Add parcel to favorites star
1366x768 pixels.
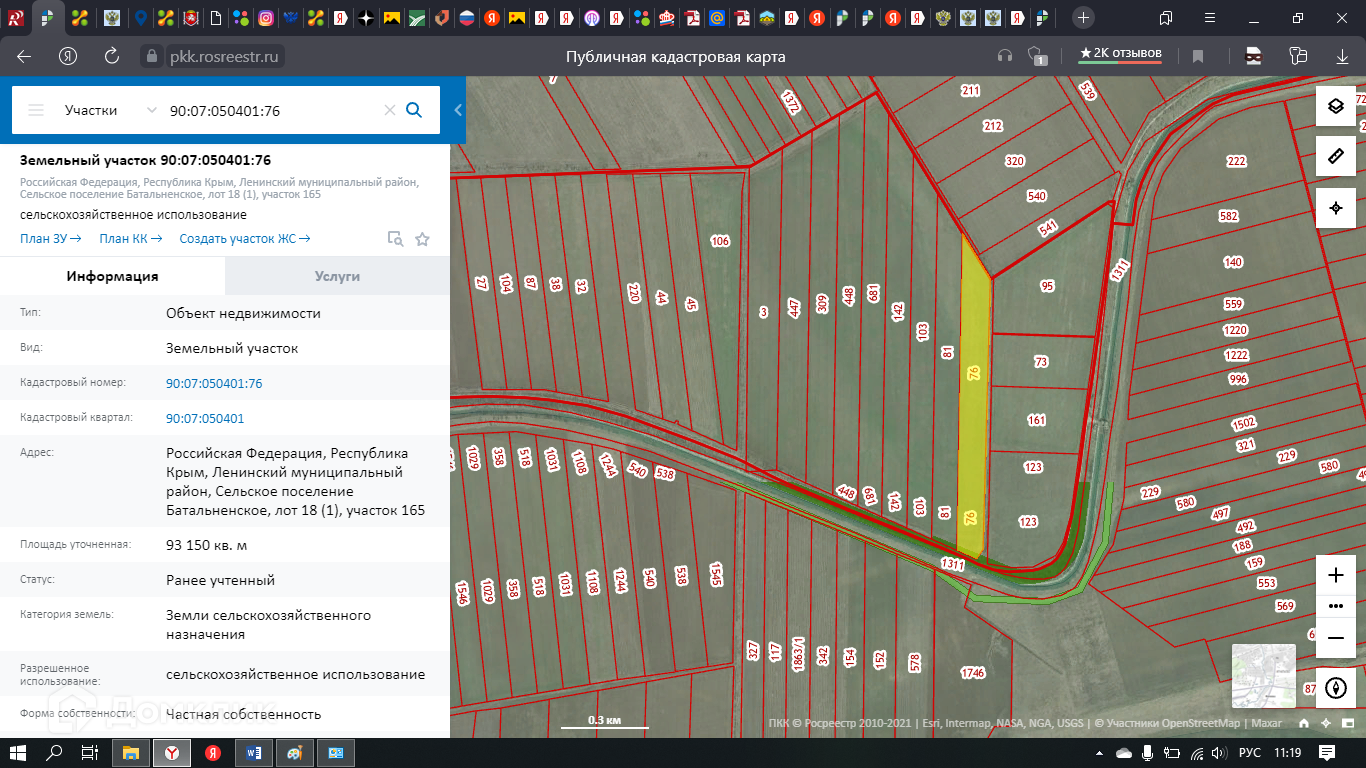click(x=422, y=239)
